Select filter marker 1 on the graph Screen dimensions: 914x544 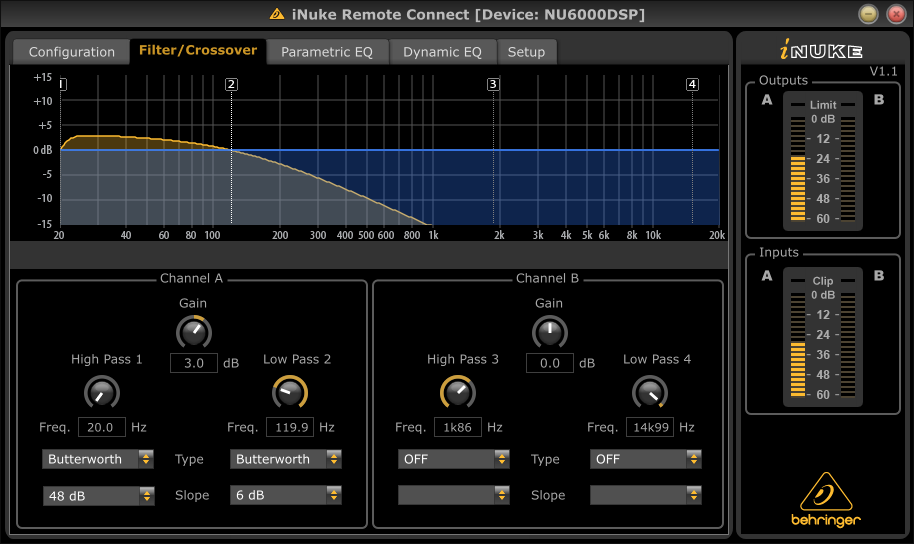coord(63,85)
